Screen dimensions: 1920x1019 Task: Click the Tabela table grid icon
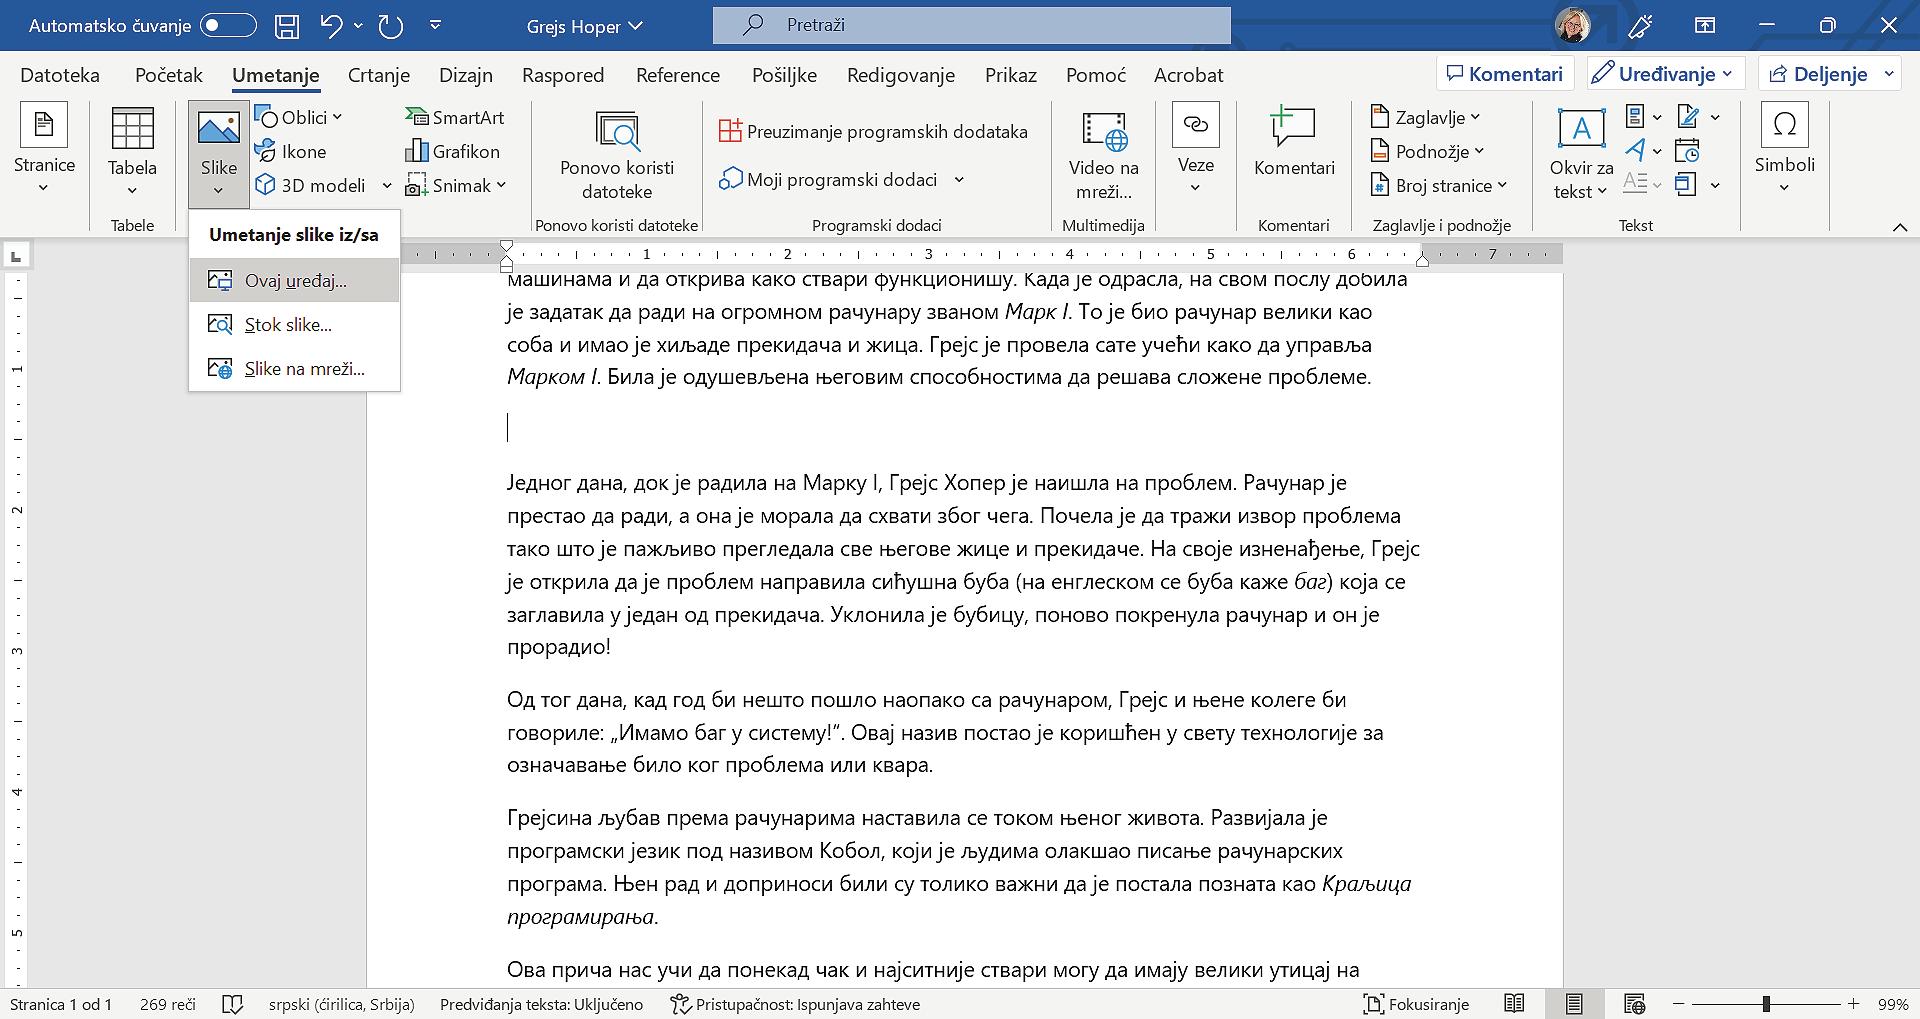132,130
